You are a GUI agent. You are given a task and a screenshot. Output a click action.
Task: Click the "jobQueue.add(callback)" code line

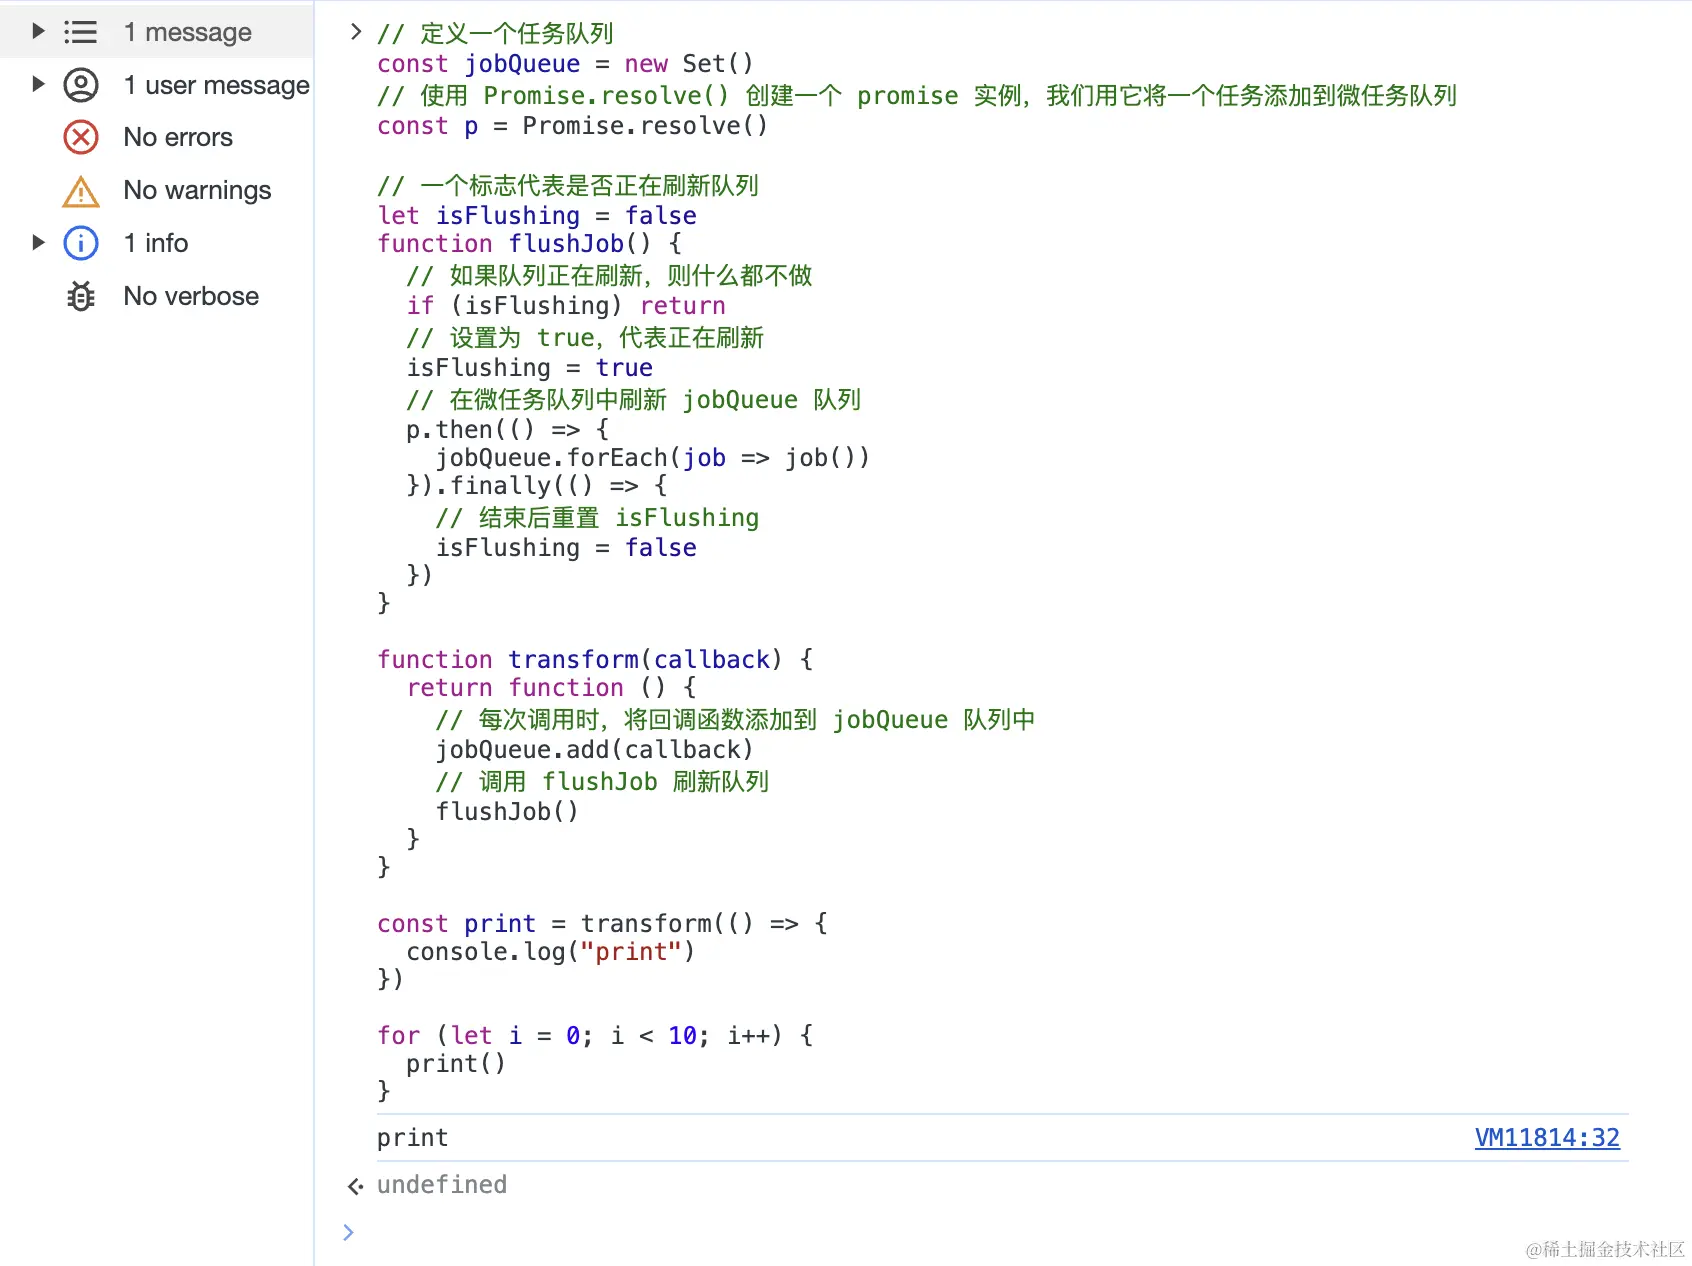click(595, 750)
